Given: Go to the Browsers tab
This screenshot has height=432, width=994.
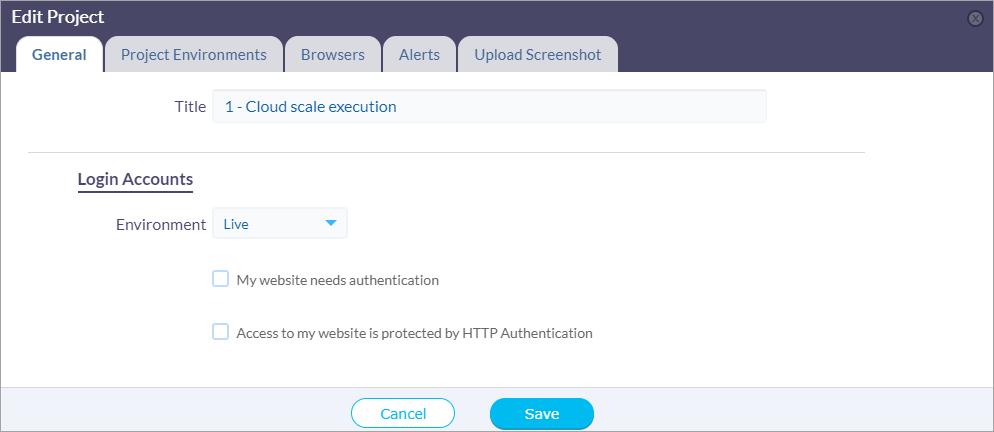Looking at the screenshot, I should 333,55.
